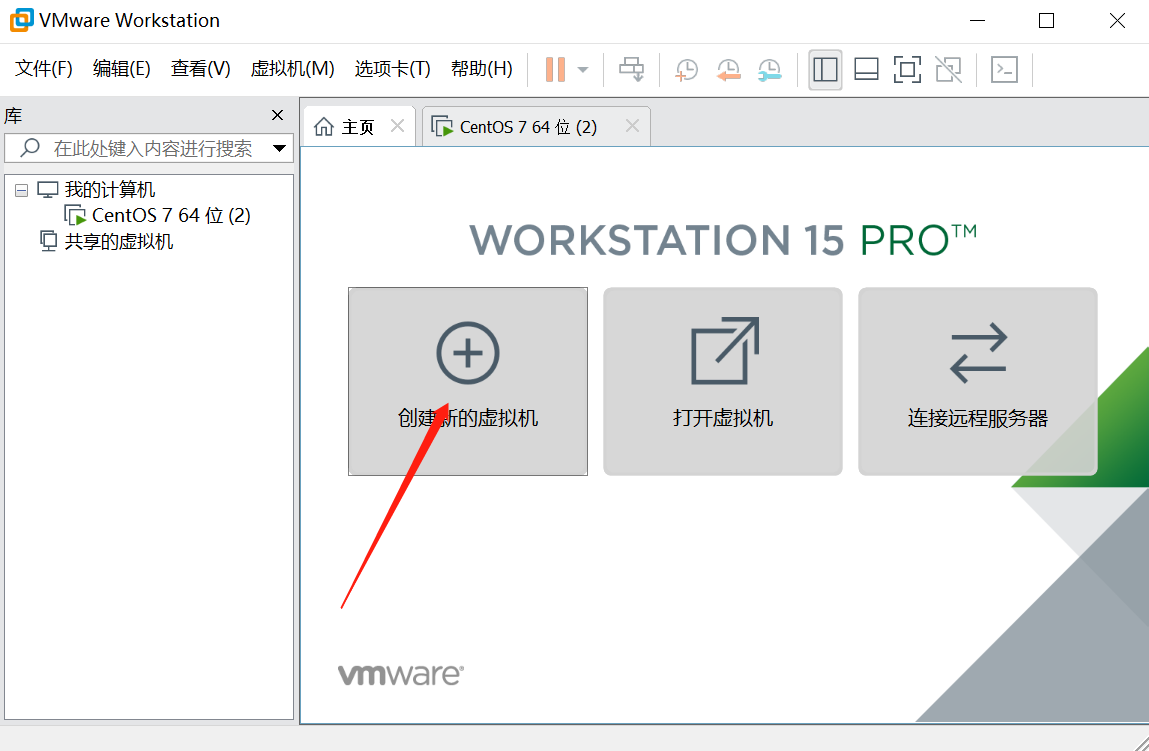Open the 编辑(E) menu

coord(122,69)
